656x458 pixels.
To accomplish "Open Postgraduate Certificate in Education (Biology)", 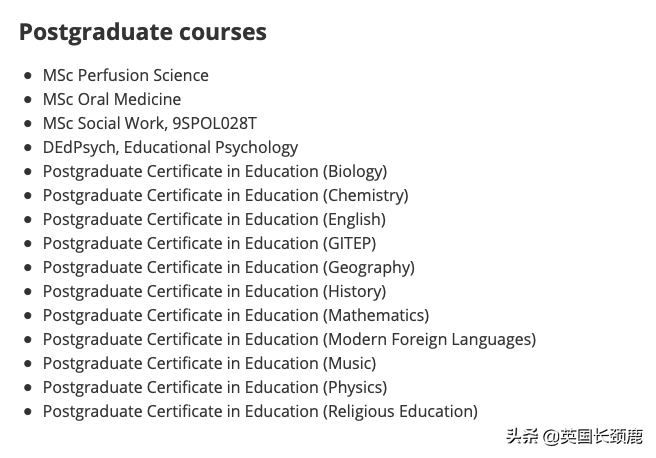I will (214, 171).
